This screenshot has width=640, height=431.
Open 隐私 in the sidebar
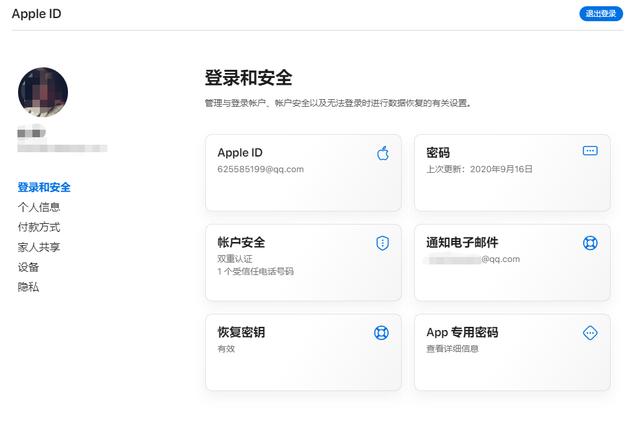pos(28,287)
